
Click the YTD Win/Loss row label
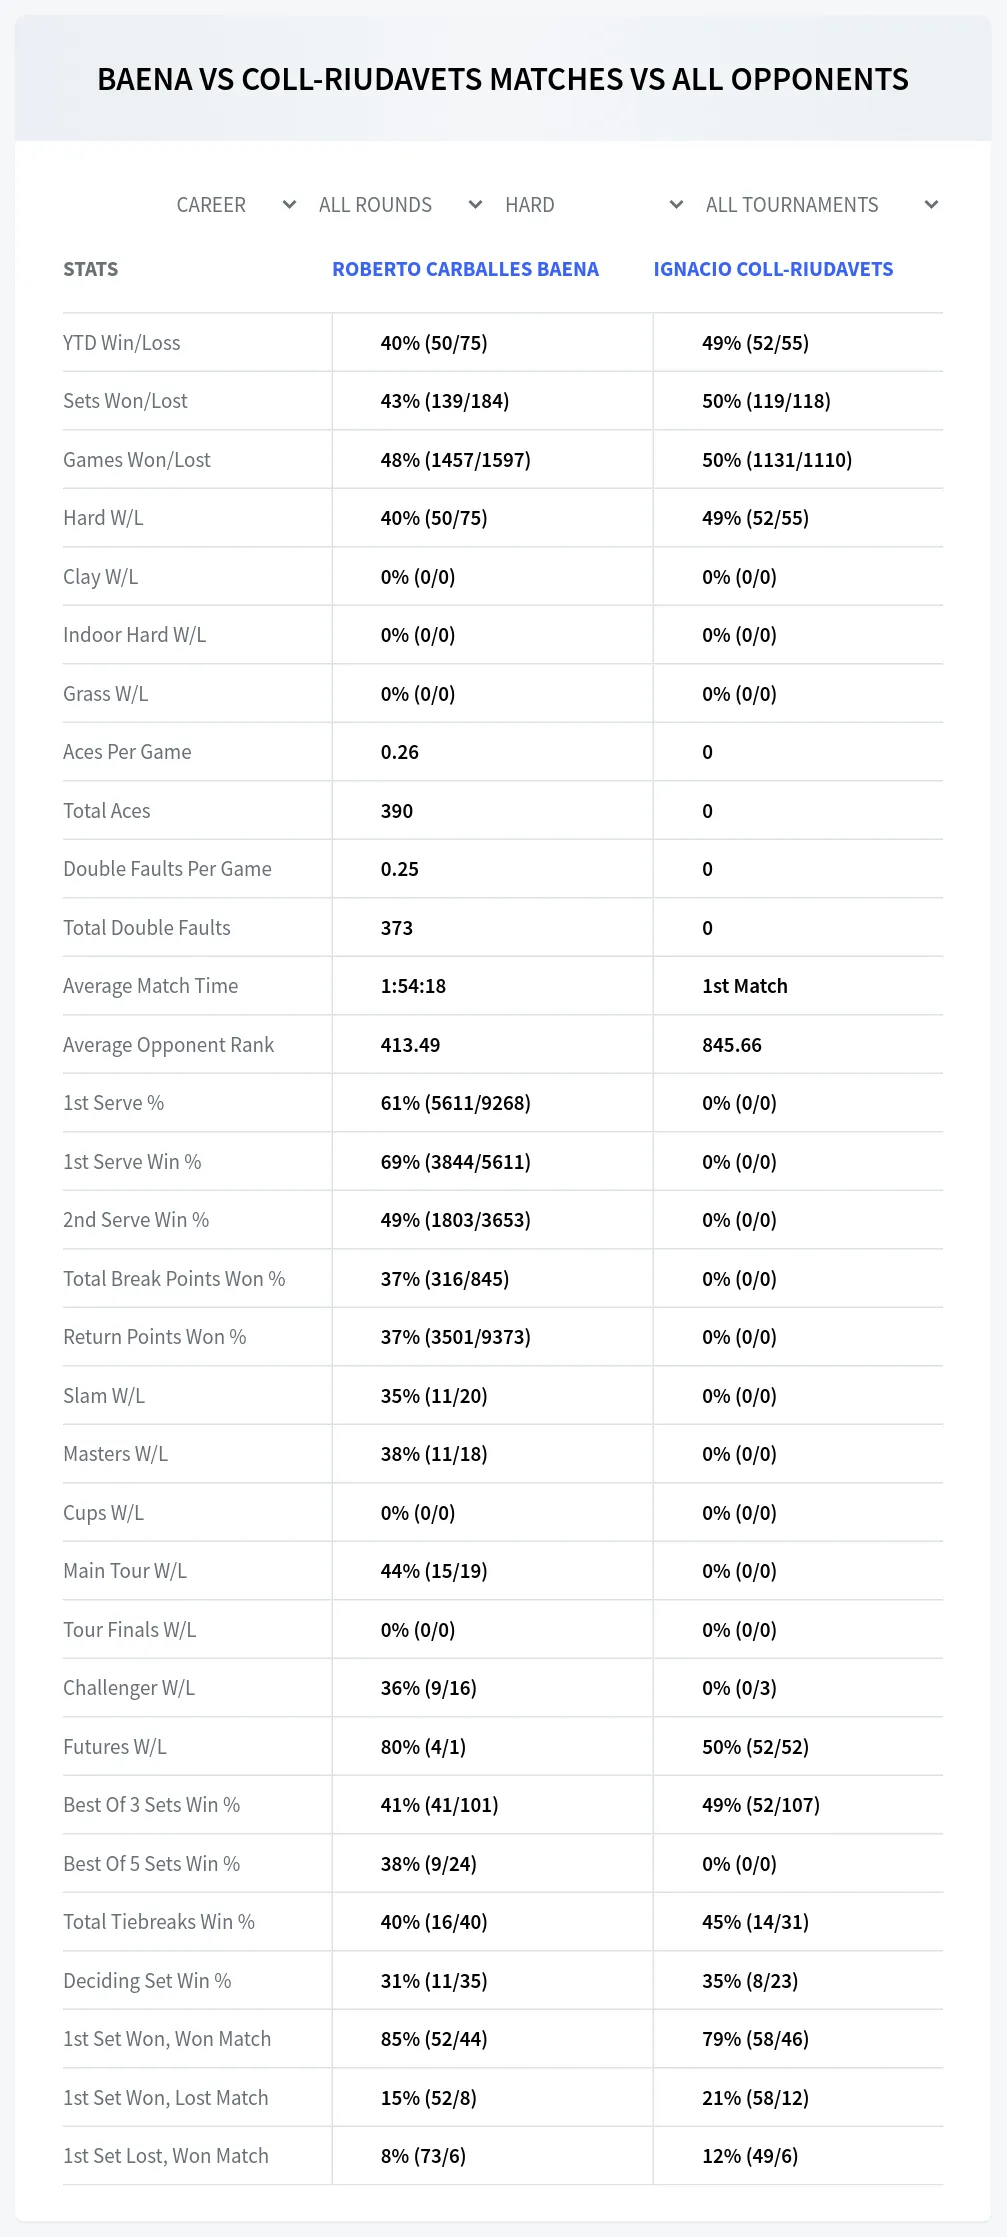tap(122, 343)
